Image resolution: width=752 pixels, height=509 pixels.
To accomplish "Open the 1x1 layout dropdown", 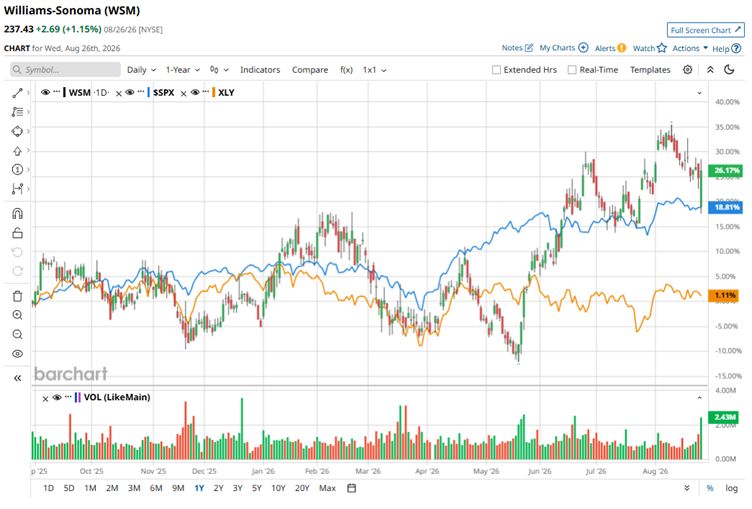I will 375,70.
